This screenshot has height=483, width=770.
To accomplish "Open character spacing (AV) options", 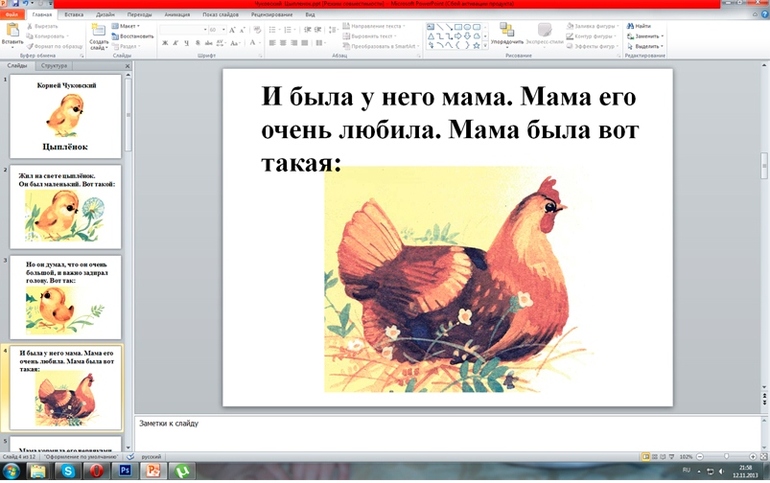I will [221, 43].
